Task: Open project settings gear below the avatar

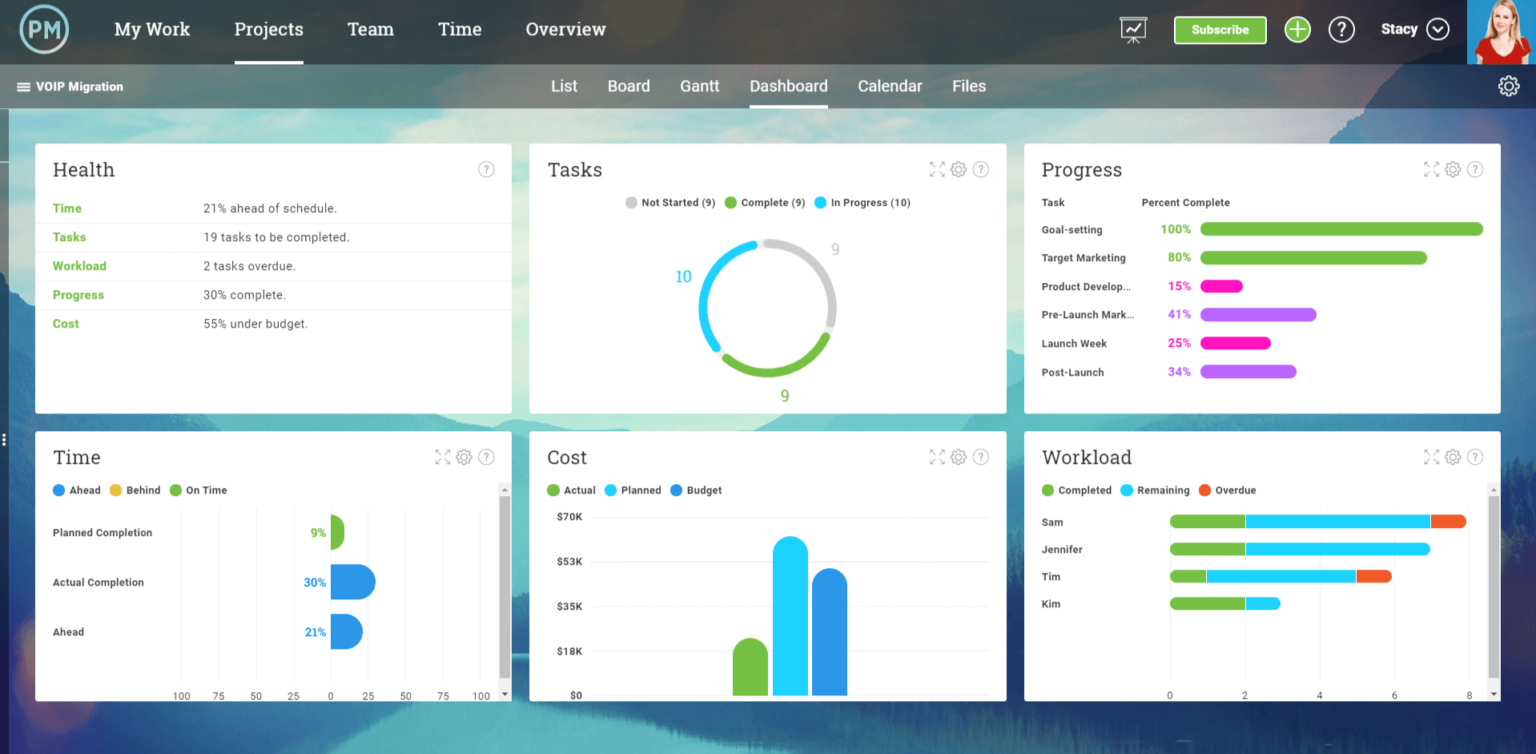Action: pos(1508,87)
